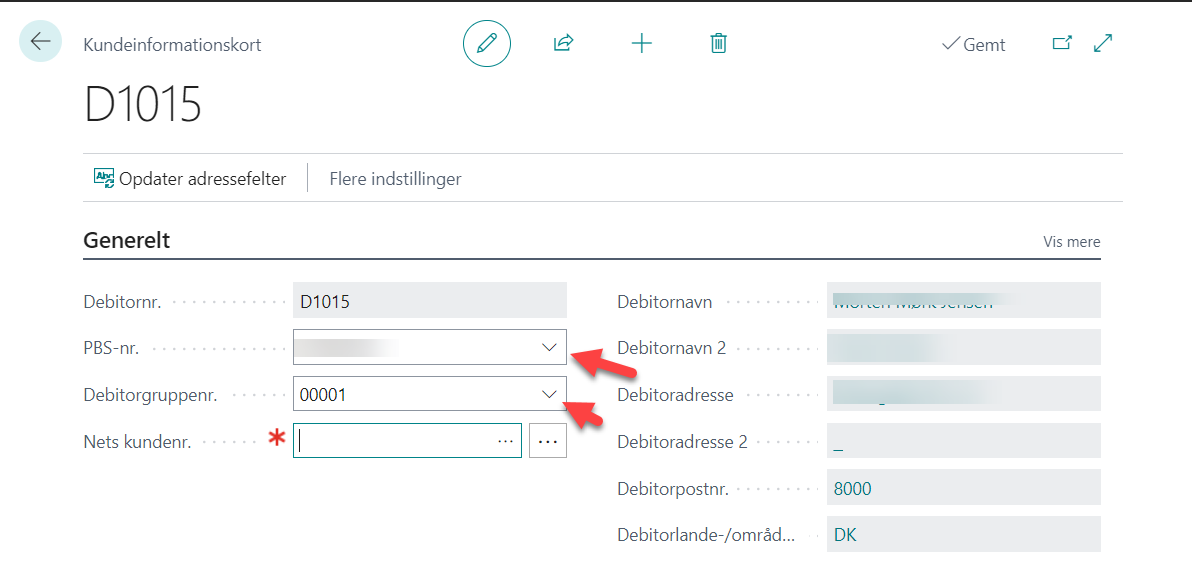
Task: Click the Debitorlande value DK
Action: (845, 535)
